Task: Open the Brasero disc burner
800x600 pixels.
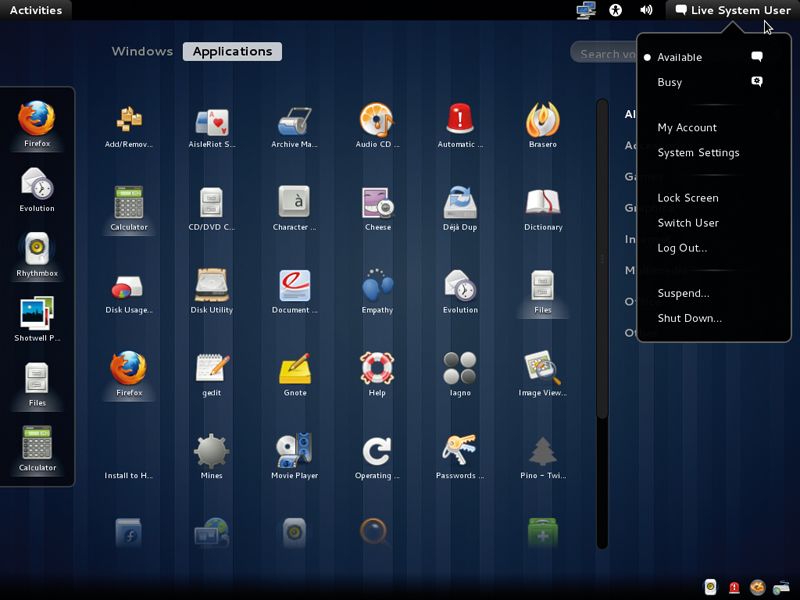Action: [x=541, y=120]
